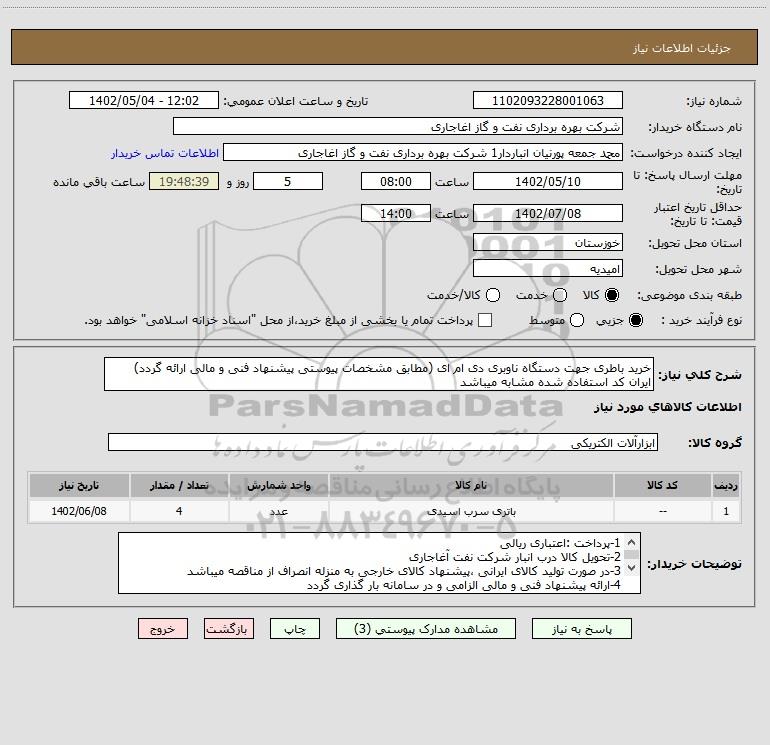Click the اطلاعات کالاهای مورد نیاز heading
This screenshot has height=745, width=770.
[668, 407]
